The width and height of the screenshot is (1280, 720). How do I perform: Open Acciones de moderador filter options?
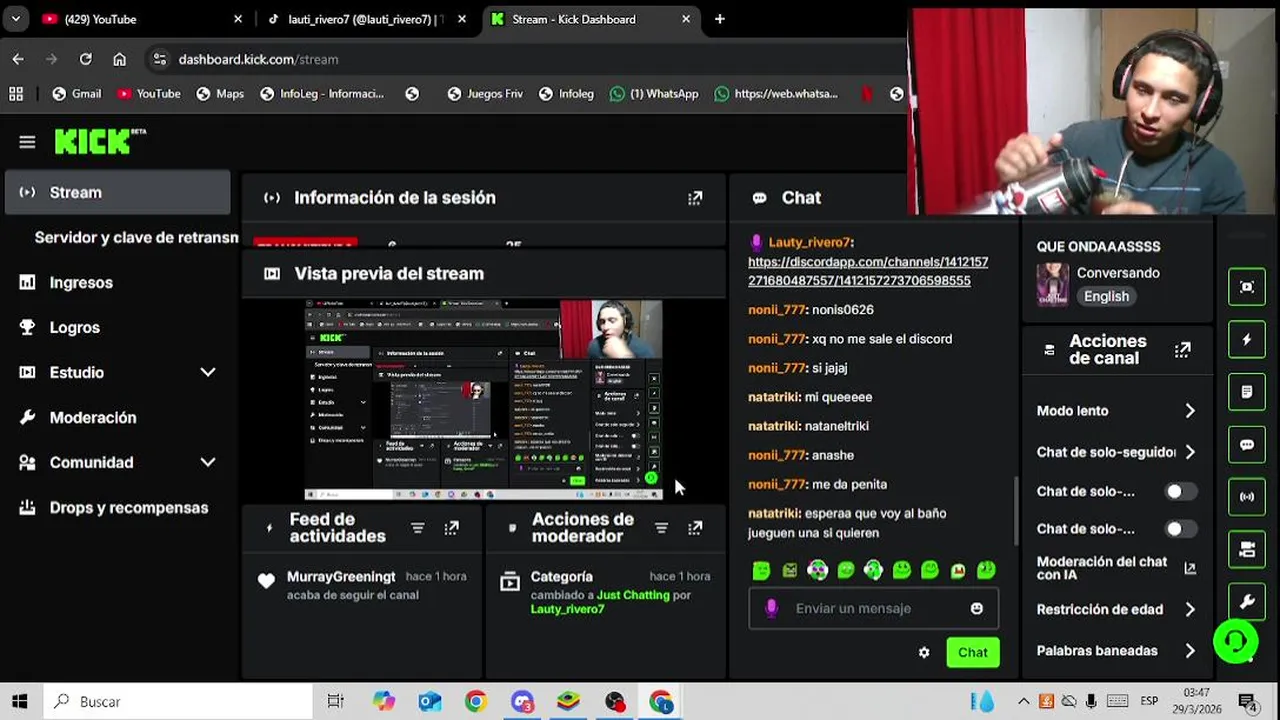[661, 528]
